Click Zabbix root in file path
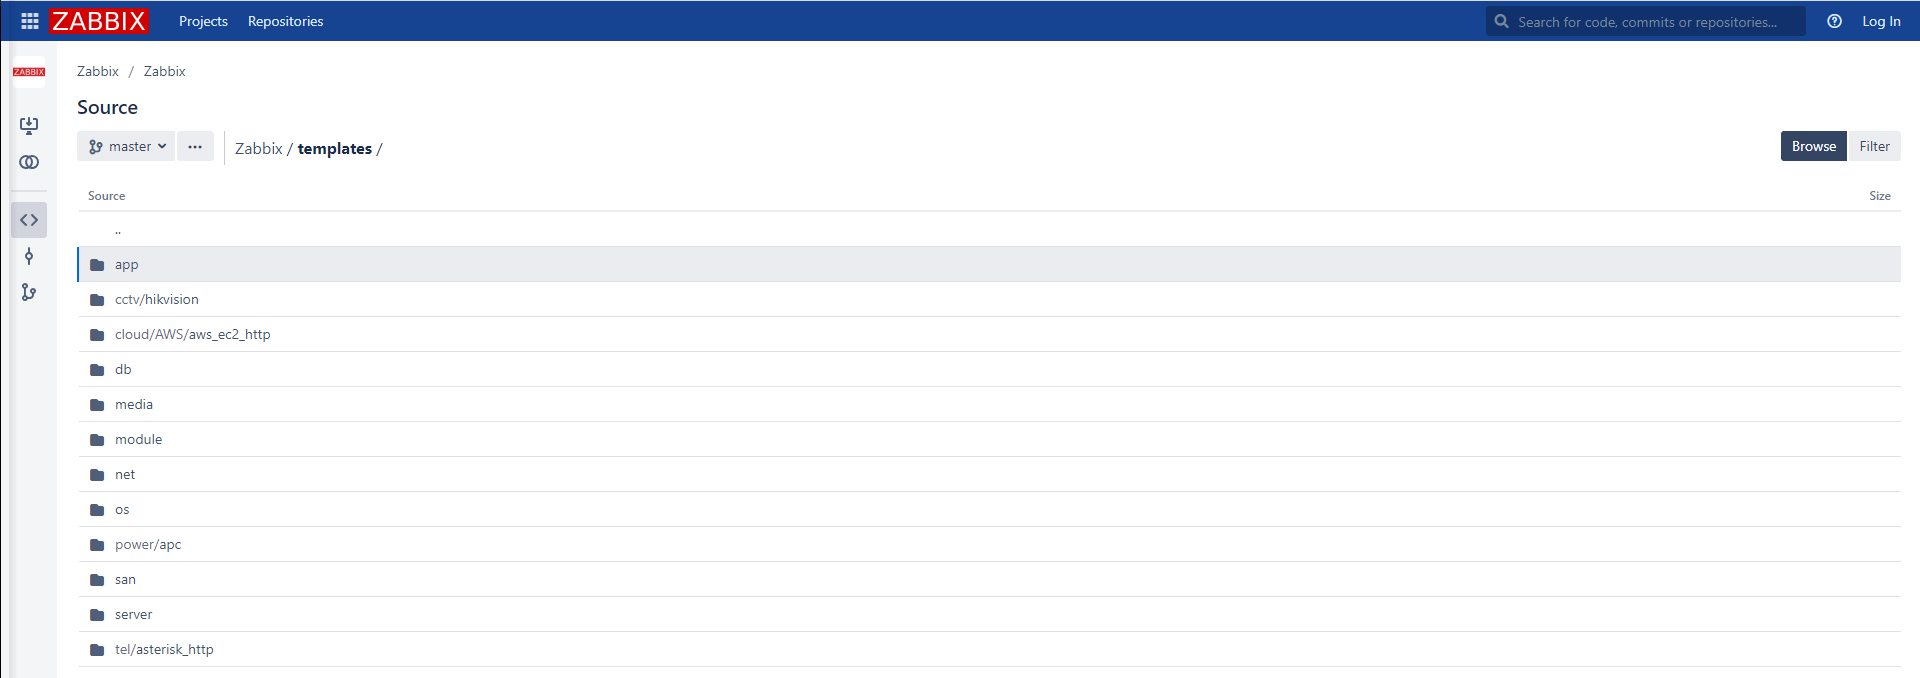Viewport: 1920px width, 678px height. pyautogui.click(x=259, y=148)
